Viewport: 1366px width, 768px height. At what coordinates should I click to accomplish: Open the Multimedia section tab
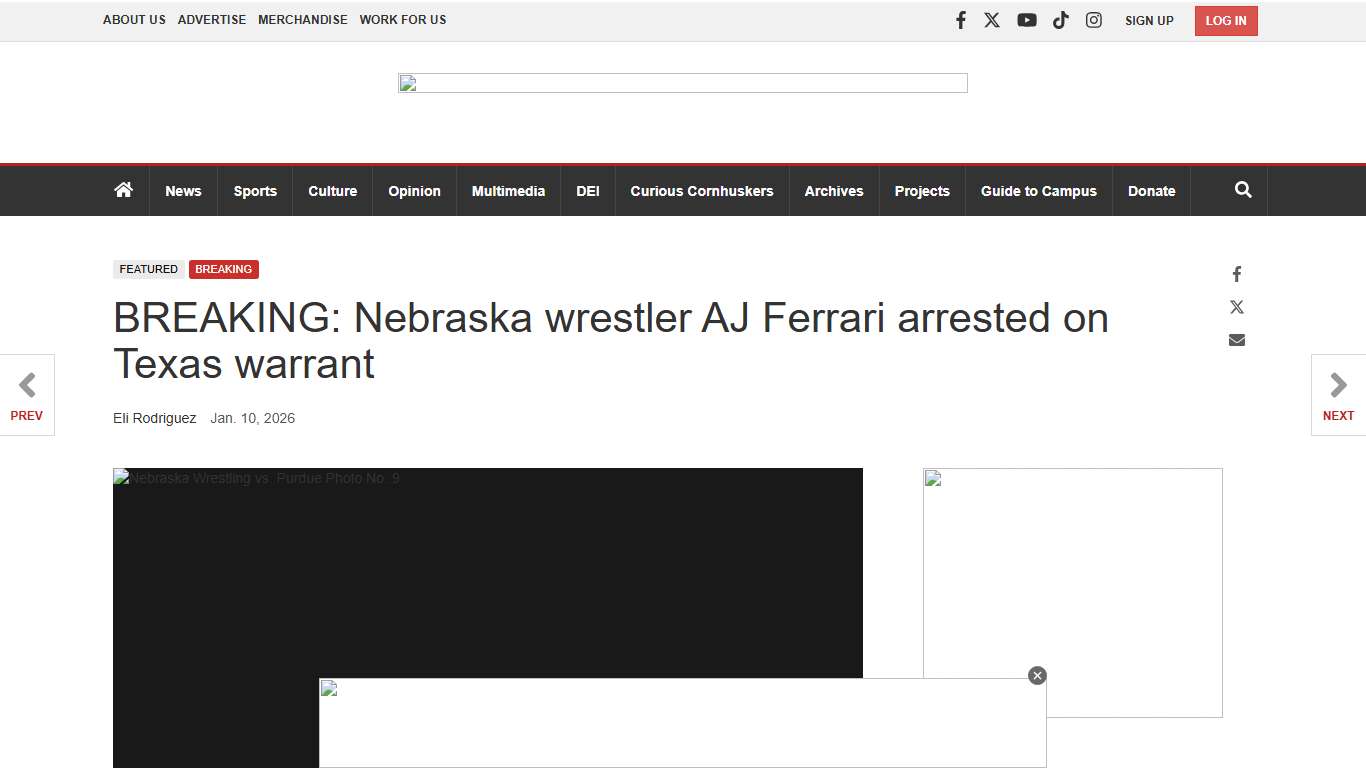tap(508, 190)
